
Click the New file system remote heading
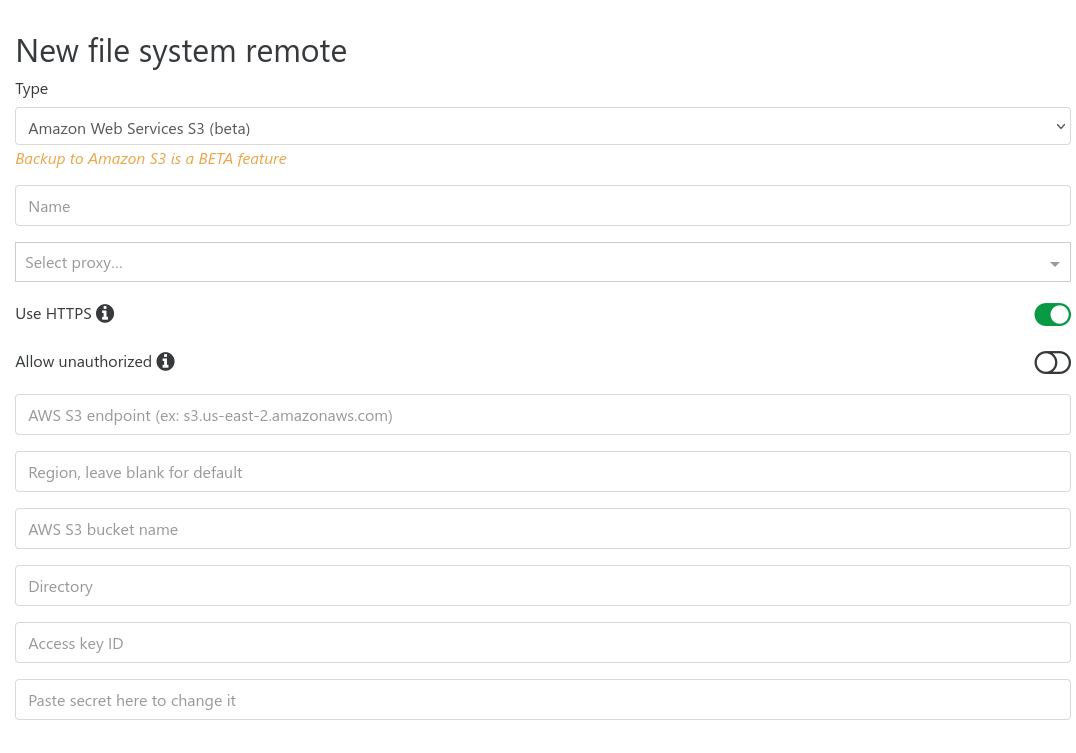[181, 51]
